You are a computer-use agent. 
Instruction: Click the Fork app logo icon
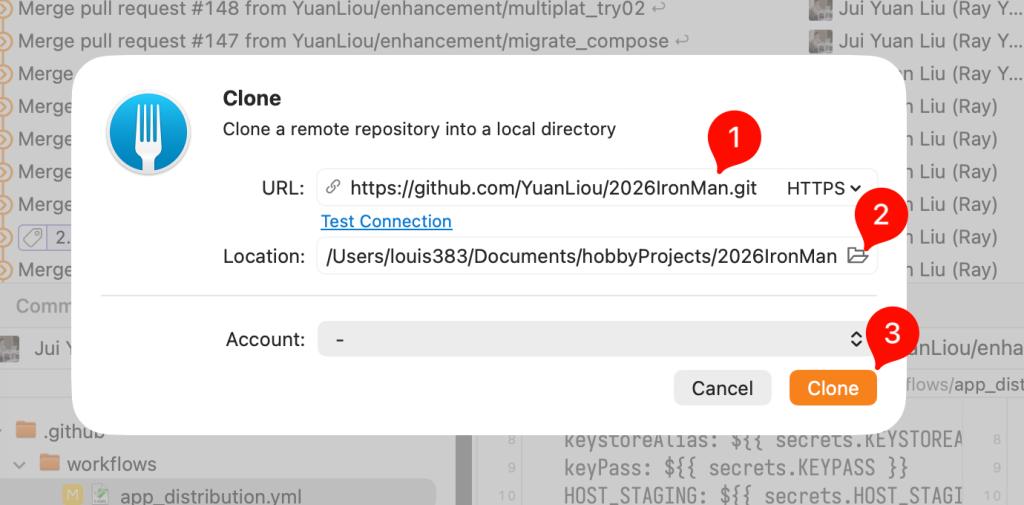[148, 132]
